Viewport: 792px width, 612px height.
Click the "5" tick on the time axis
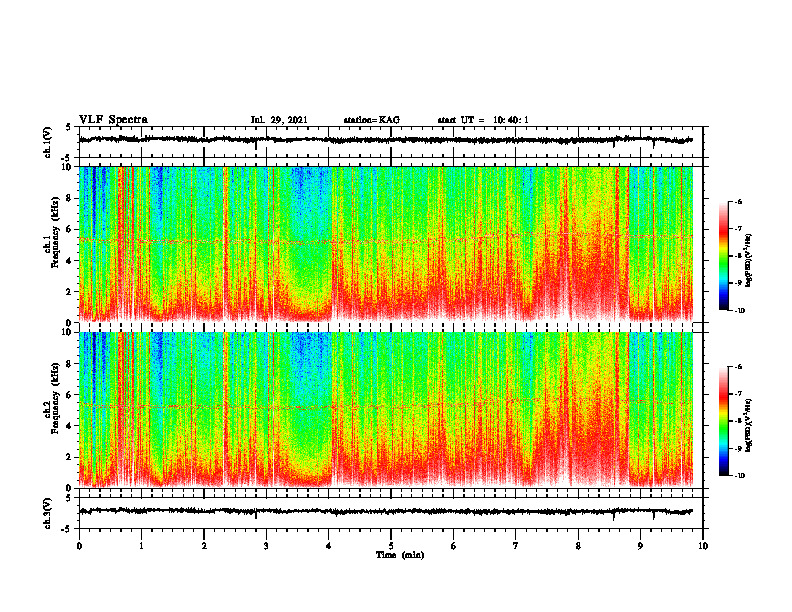391,546
